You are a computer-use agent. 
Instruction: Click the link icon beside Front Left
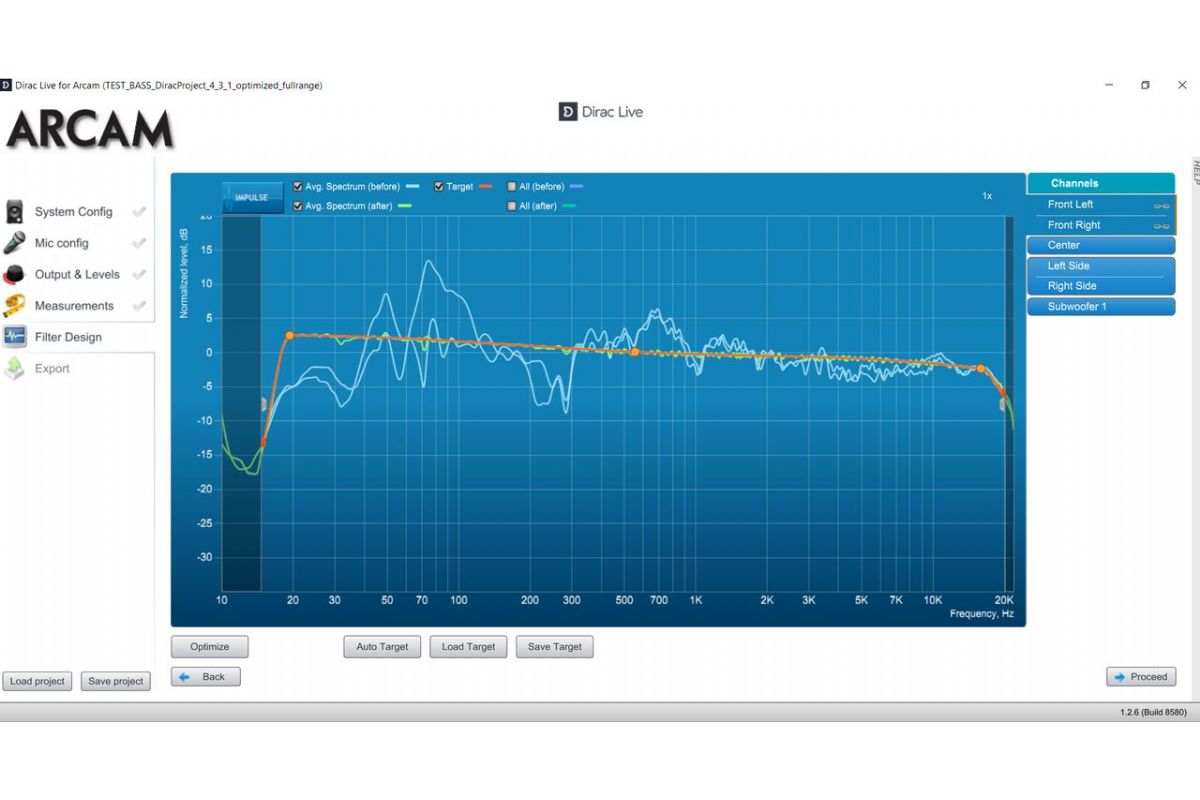click(1161, 205)
